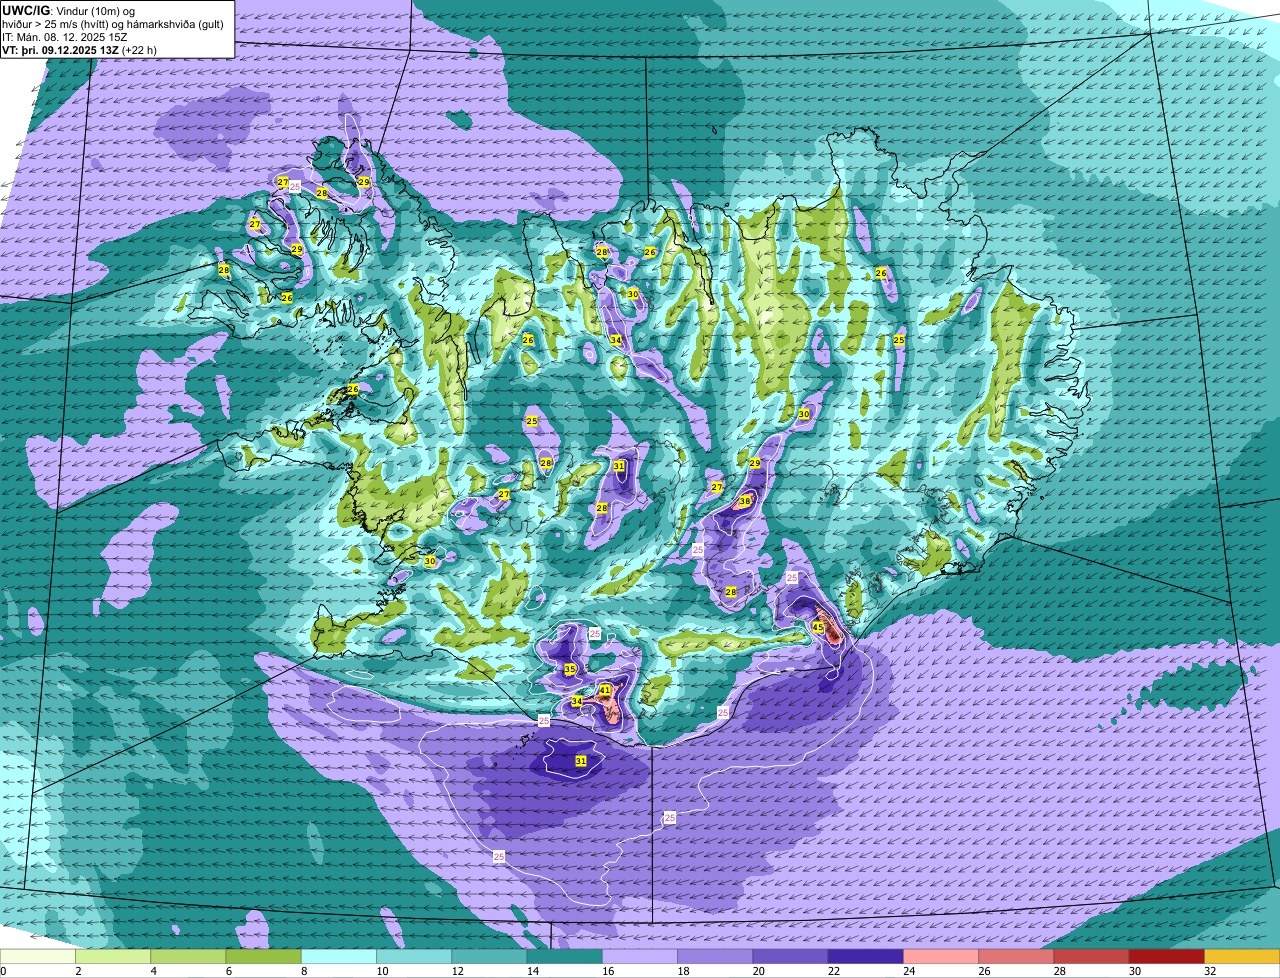1280x978 pixels.
Task: Select the 'IT: Mán. 08. 12. 2025 15Z' line
Action: 64,37
